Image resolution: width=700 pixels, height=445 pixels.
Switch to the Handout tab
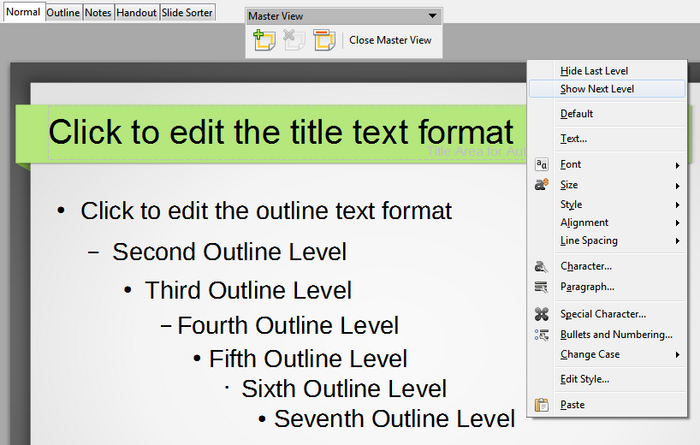coord(137,12)
